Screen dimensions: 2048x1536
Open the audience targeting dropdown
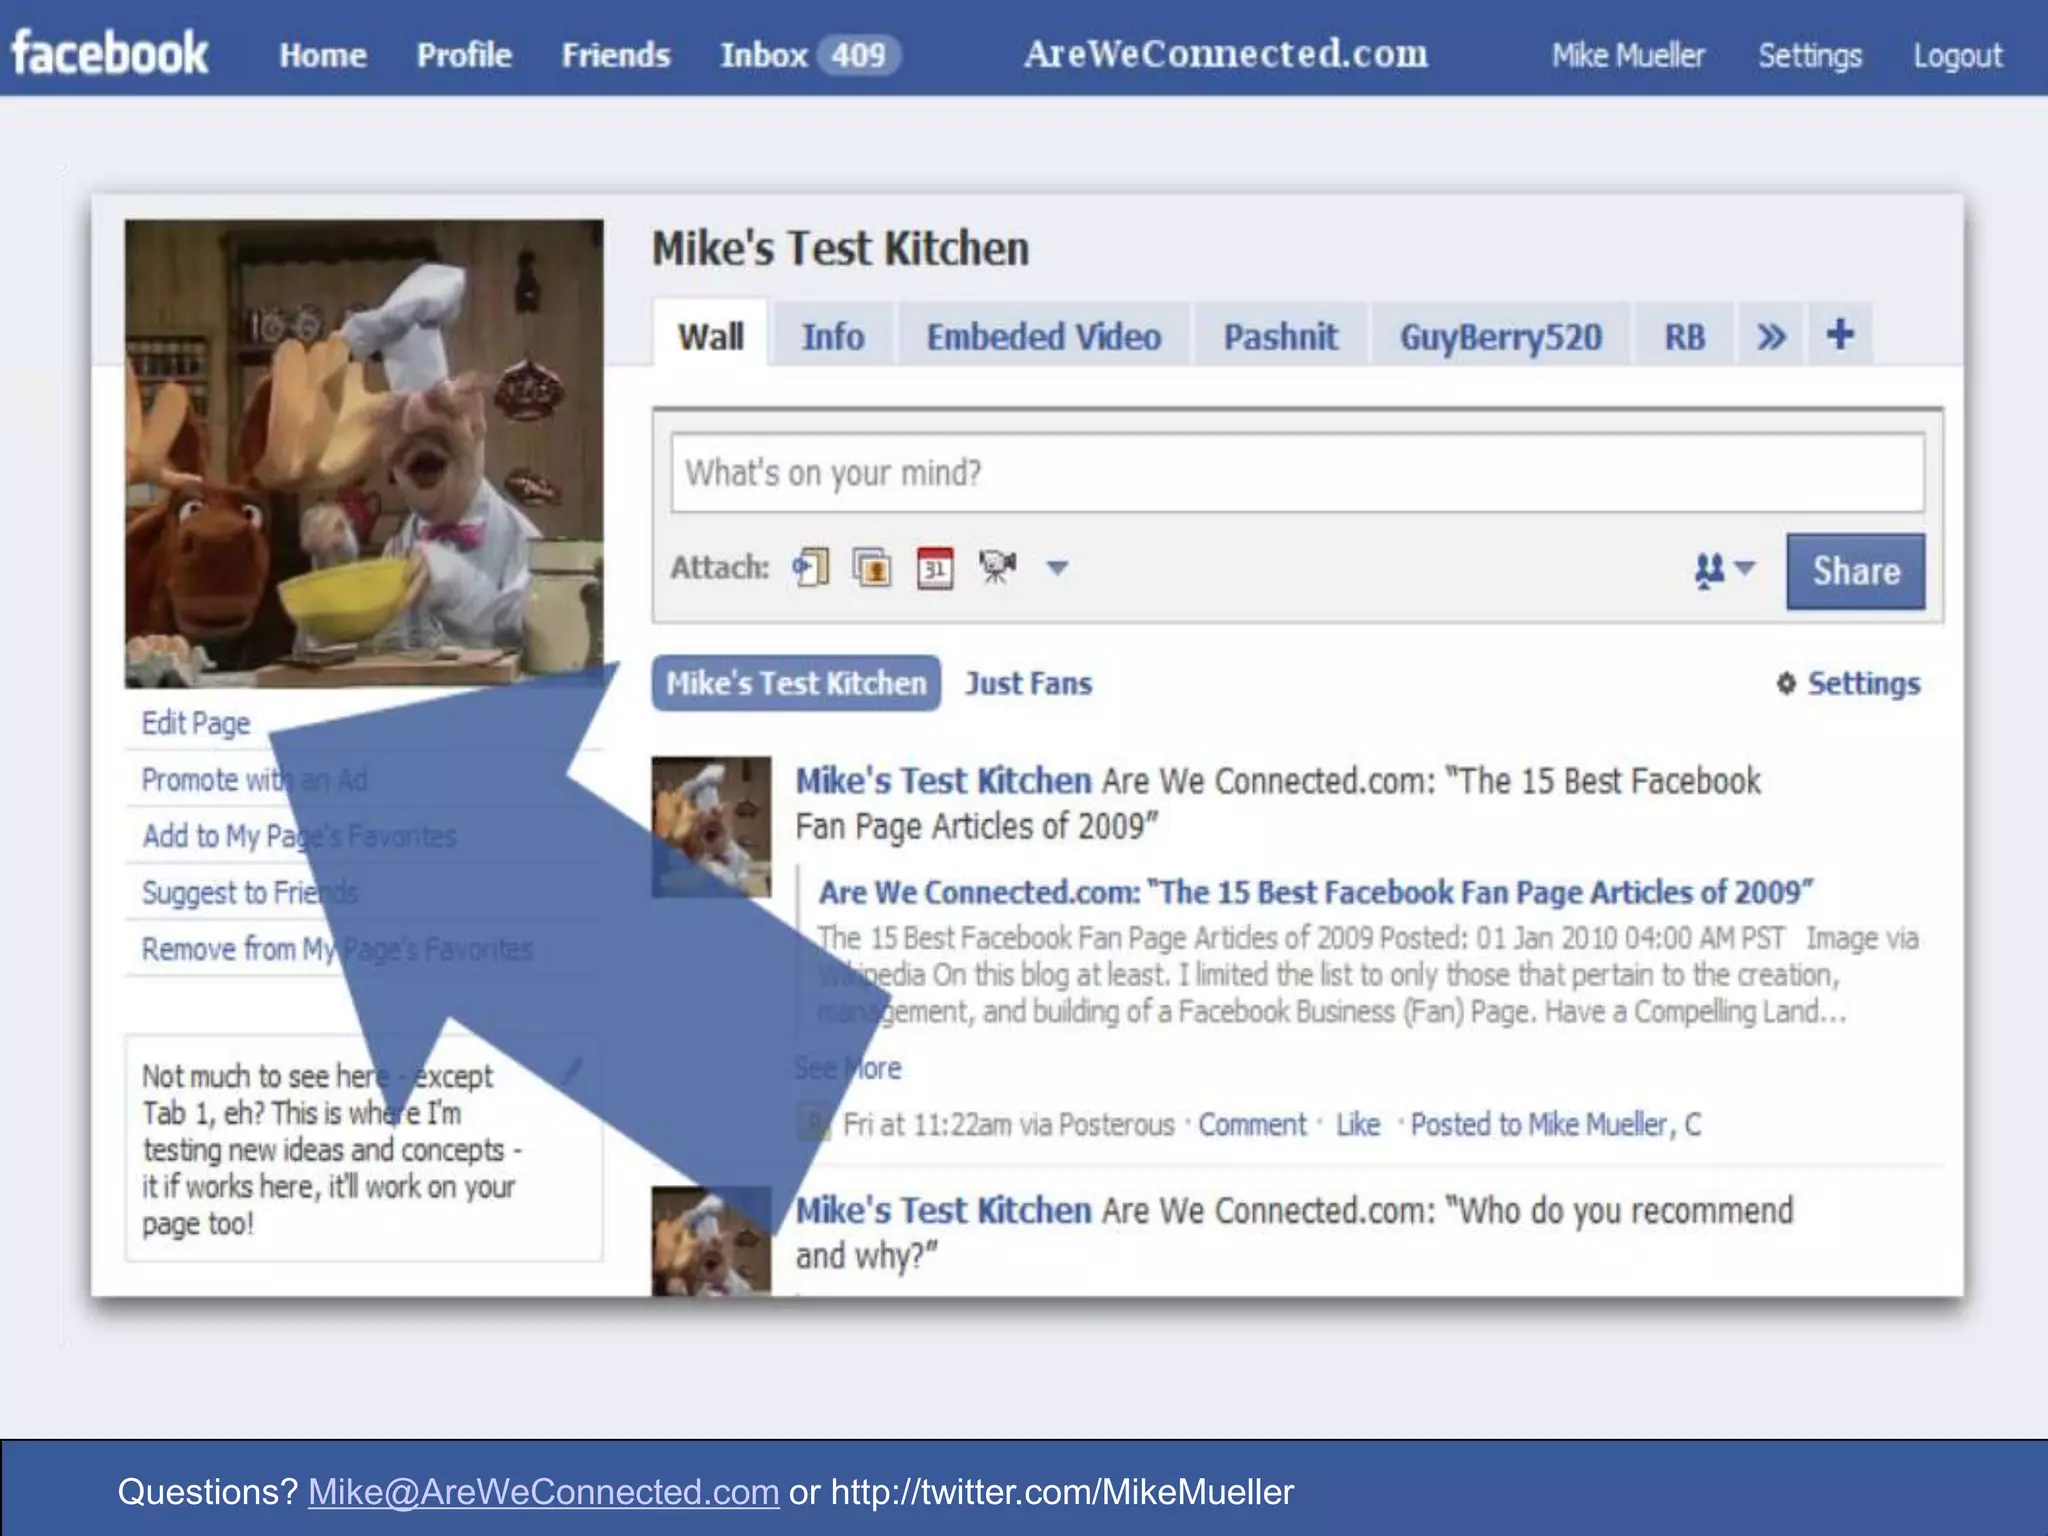click(x=1723, y=570)
